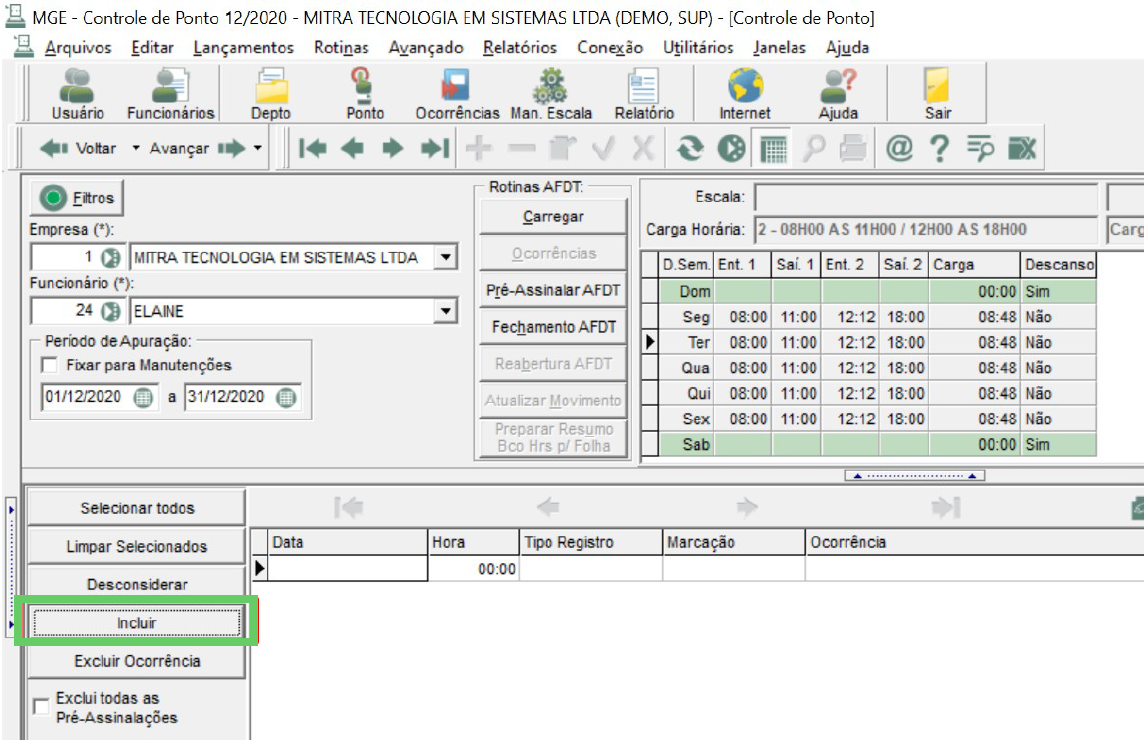The image size is (1144, 742).
Task: Open date picker for 01/12/2020 field
Action: click(x=143, y=398)
